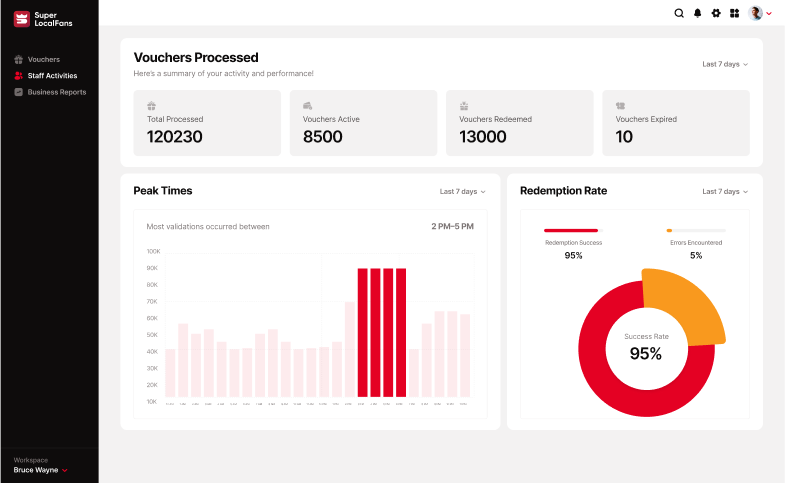
Task: Open the notifications bell
Action: pyautogui.click(x=698, y=13)
